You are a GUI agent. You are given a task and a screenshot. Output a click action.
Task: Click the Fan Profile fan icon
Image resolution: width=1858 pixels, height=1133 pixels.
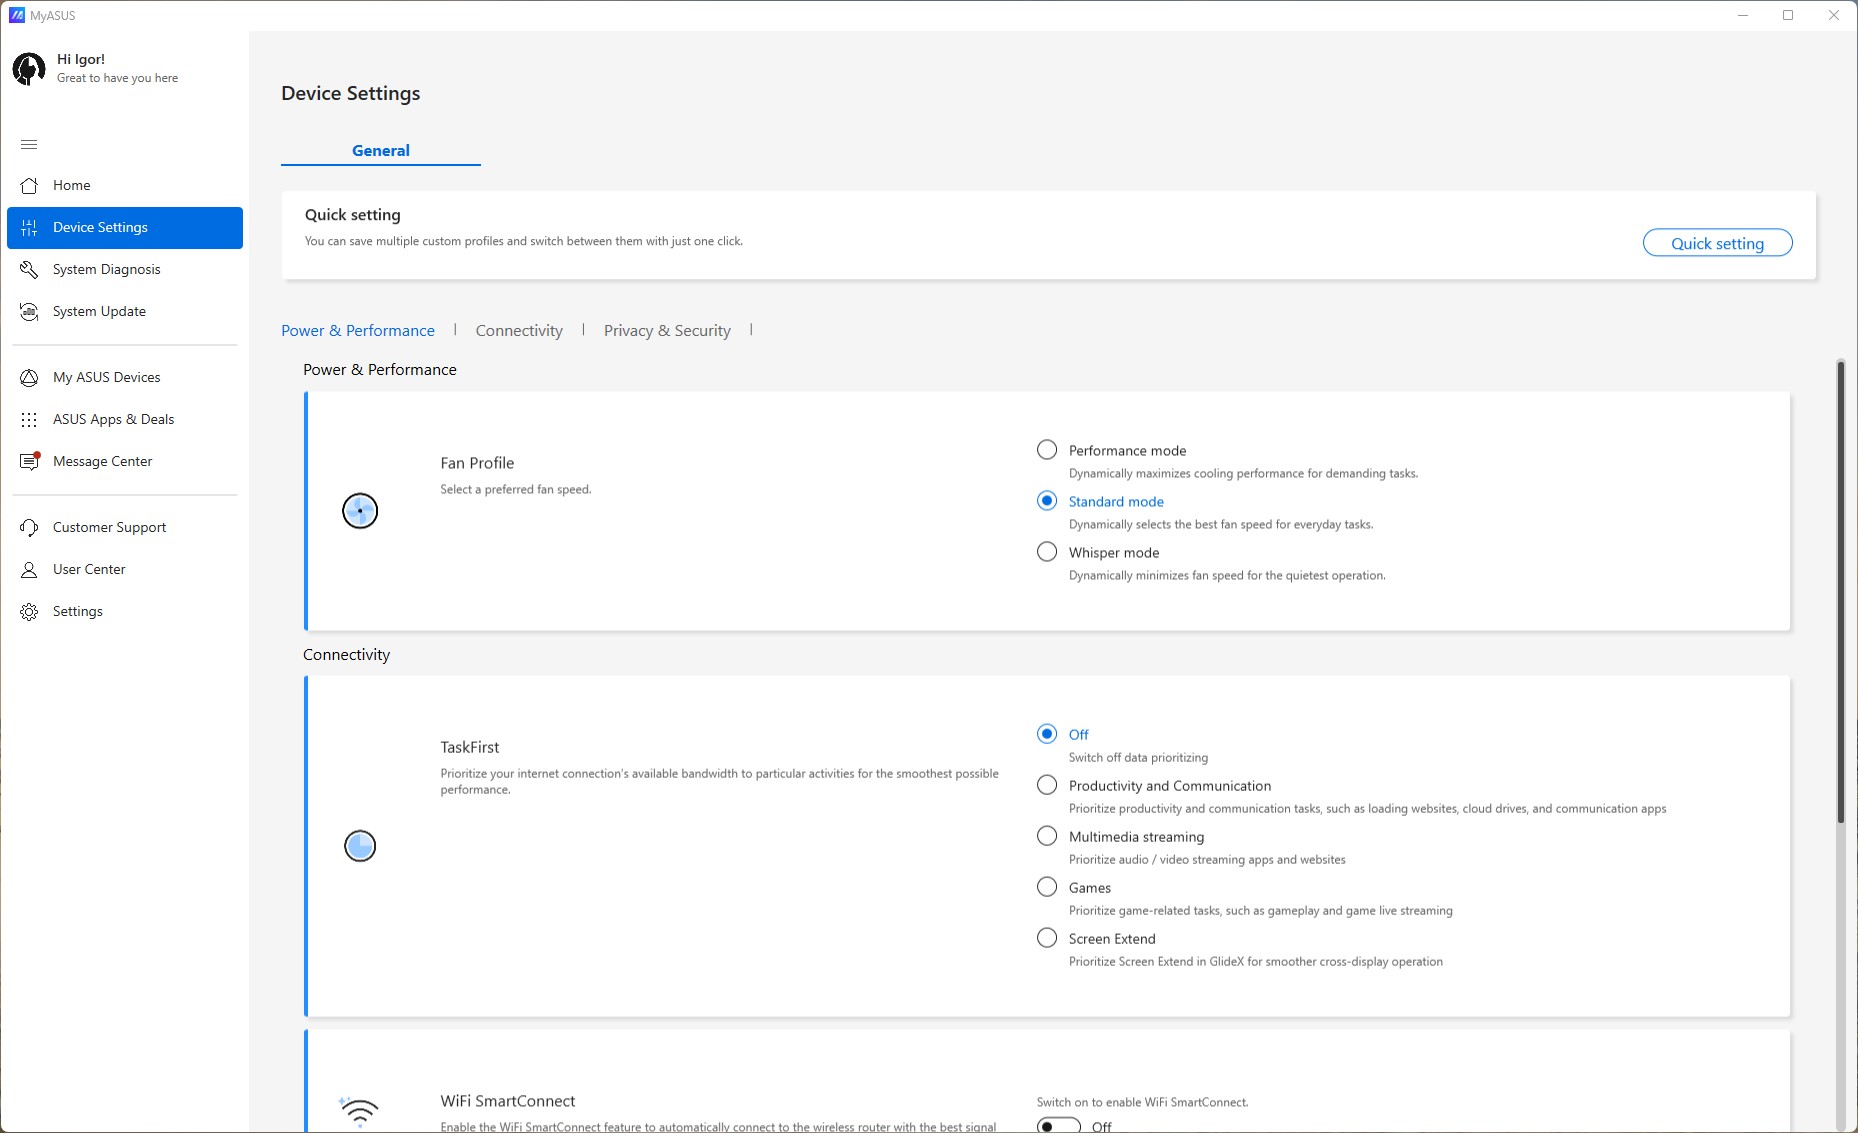[360, 511]
